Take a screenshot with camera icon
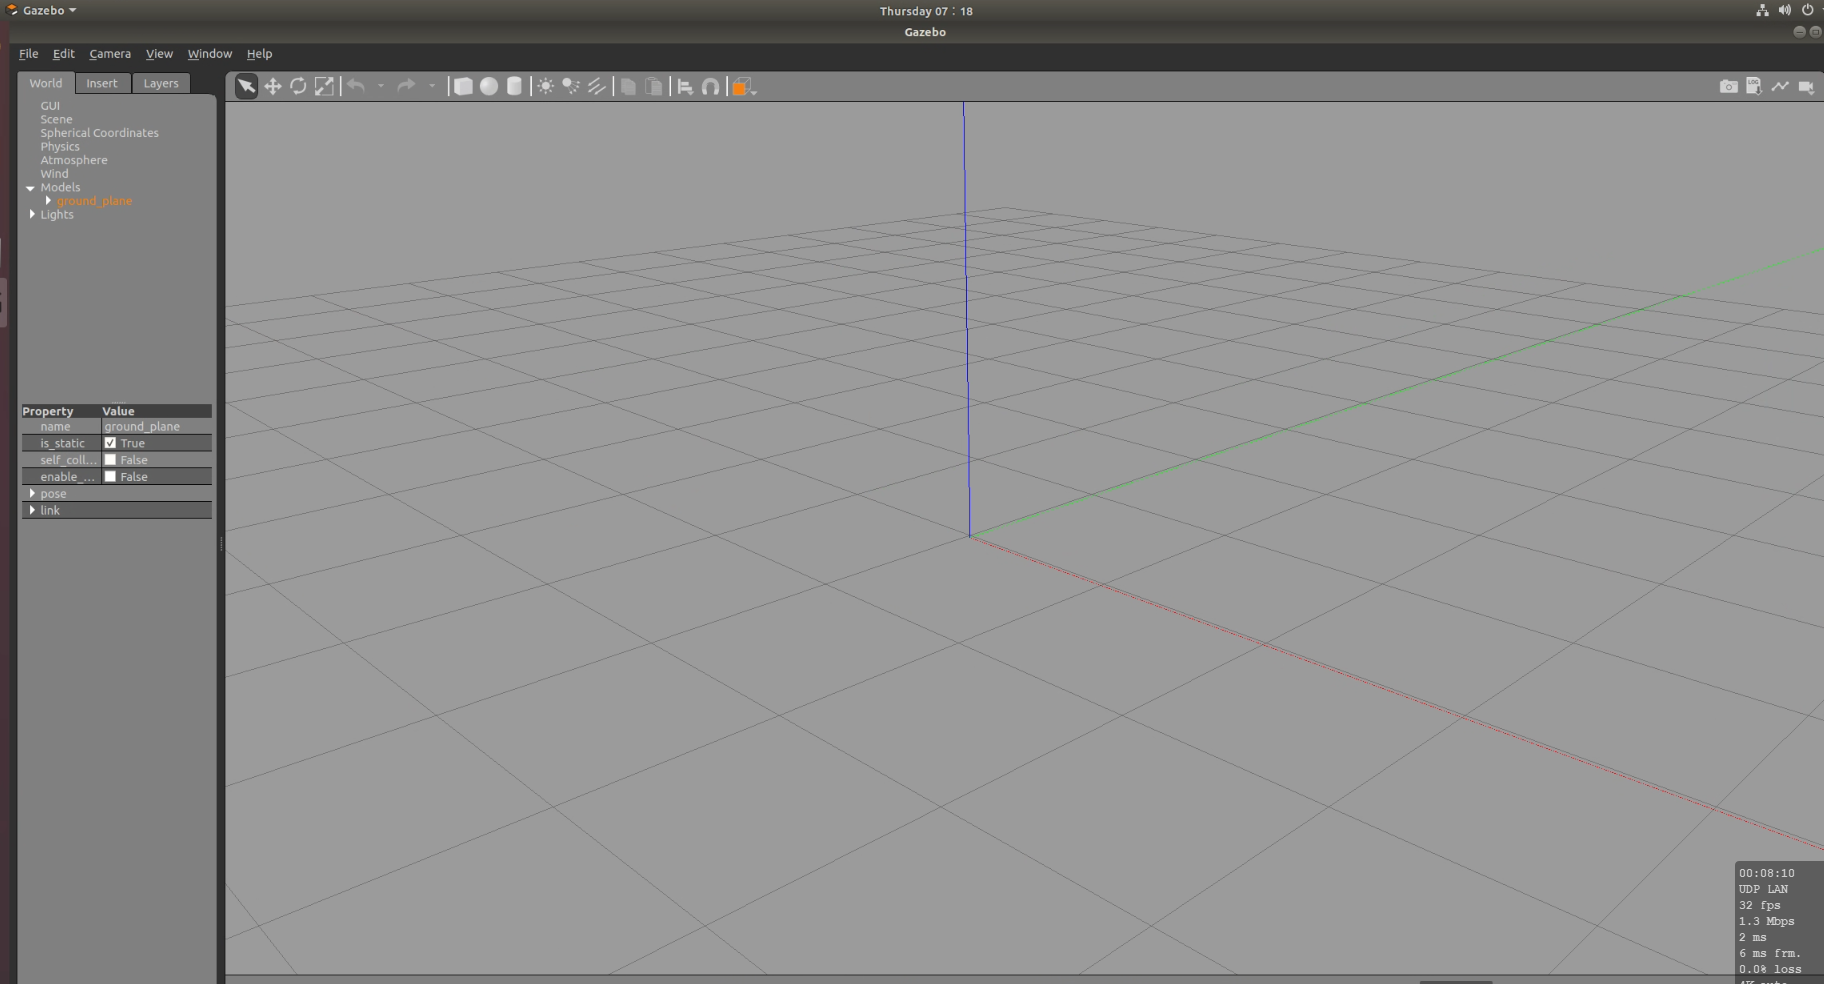This screenshot has height=984, width=1824. (x=1728, y=87)
